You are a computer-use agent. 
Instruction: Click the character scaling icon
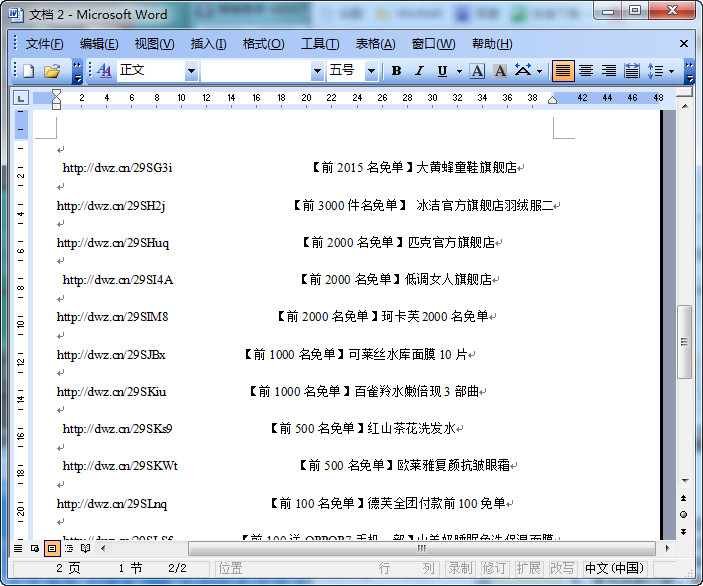point(523,70)
